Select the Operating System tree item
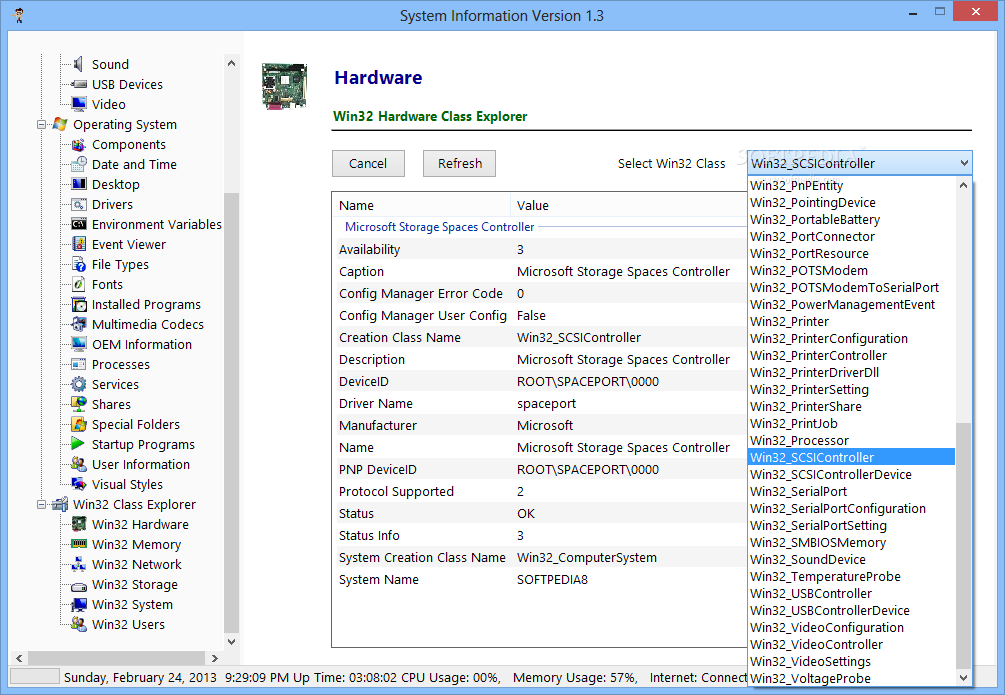 click(x=124, y=124)
